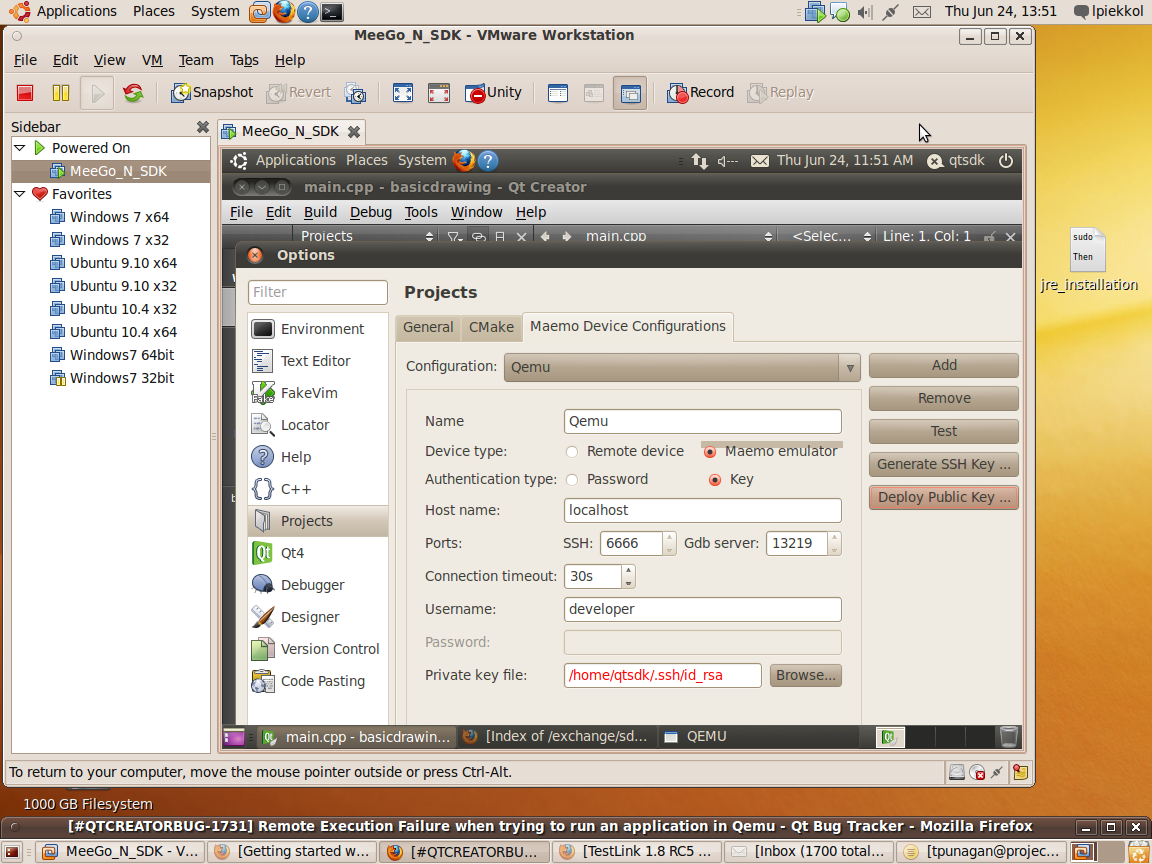Image resolution: width=1152 pixels, height=864 pixels.
Task: Click the Remove configuration button
Action: point(944,398)
